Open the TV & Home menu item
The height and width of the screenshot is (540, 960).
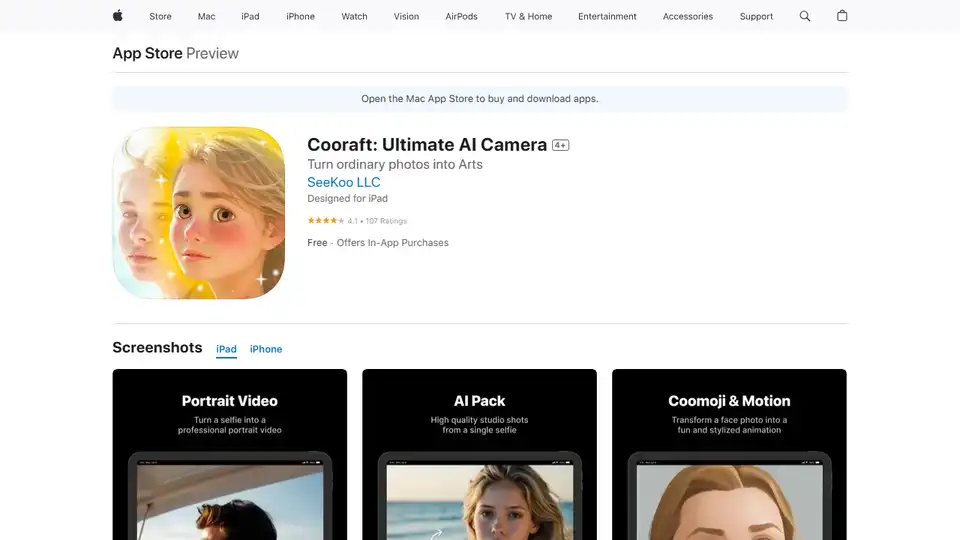[x=528, y=17]
